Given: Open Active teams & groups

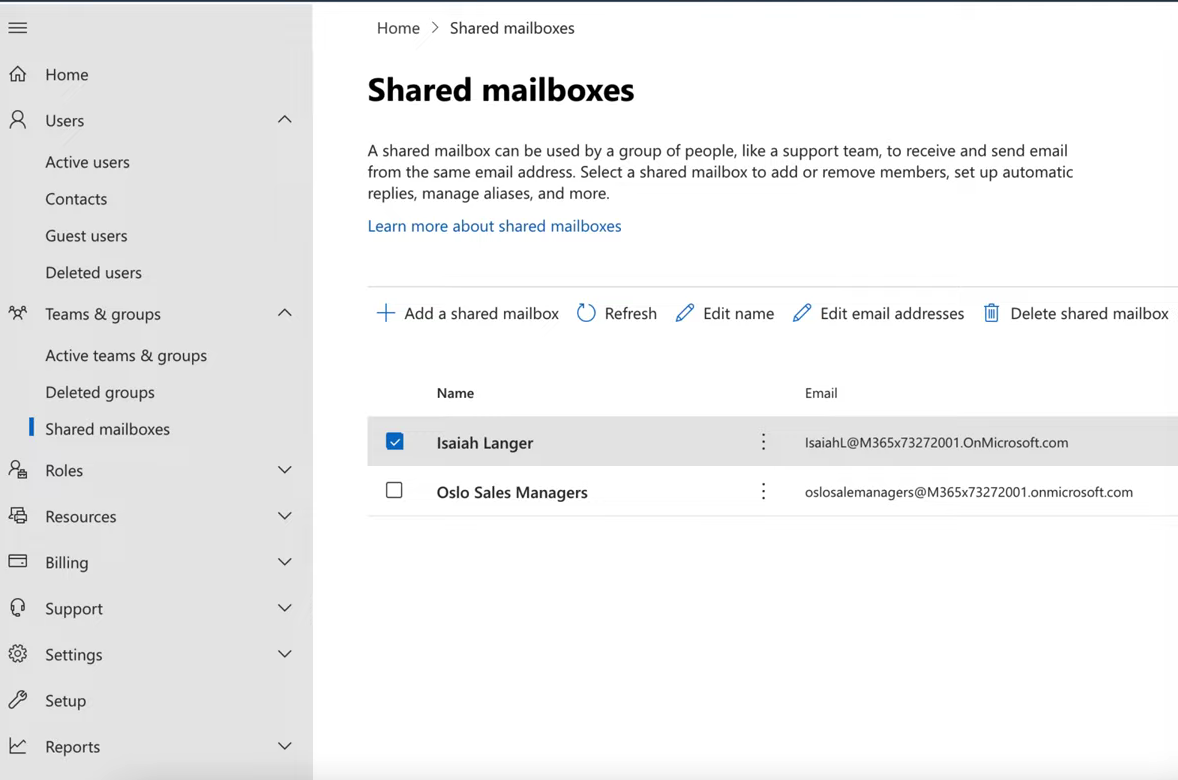Looking at the screenshot, I should 126,355.
